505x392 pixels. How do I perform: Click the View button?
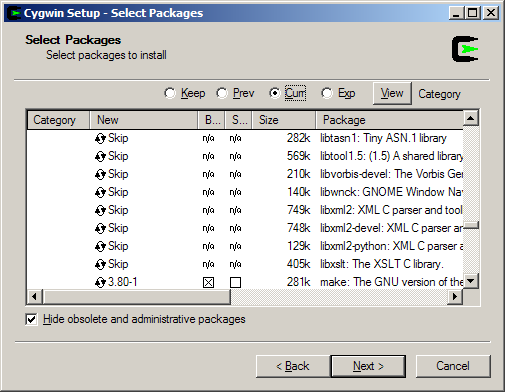click(x=392, y=93)
